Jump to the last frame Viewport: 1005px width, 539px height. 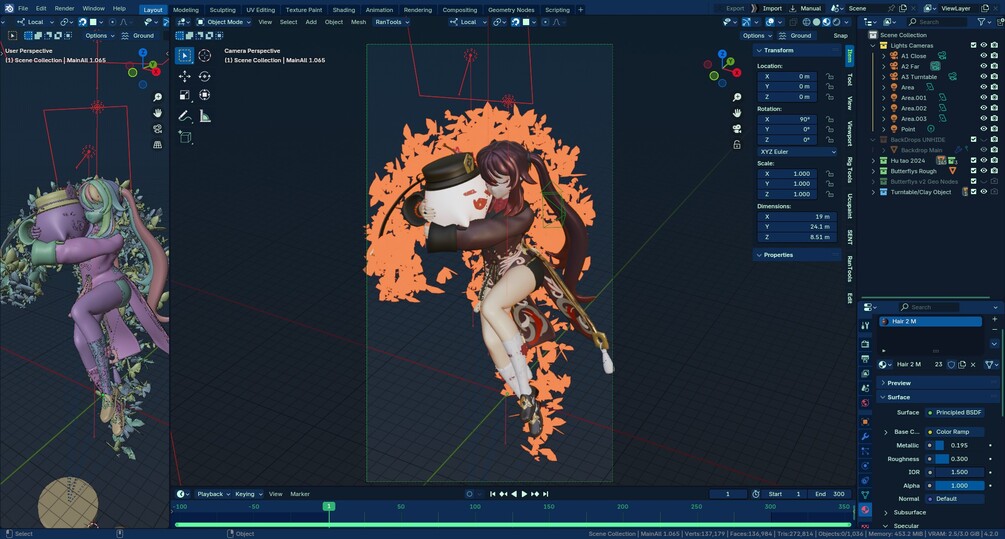click(x=545, y=494)
